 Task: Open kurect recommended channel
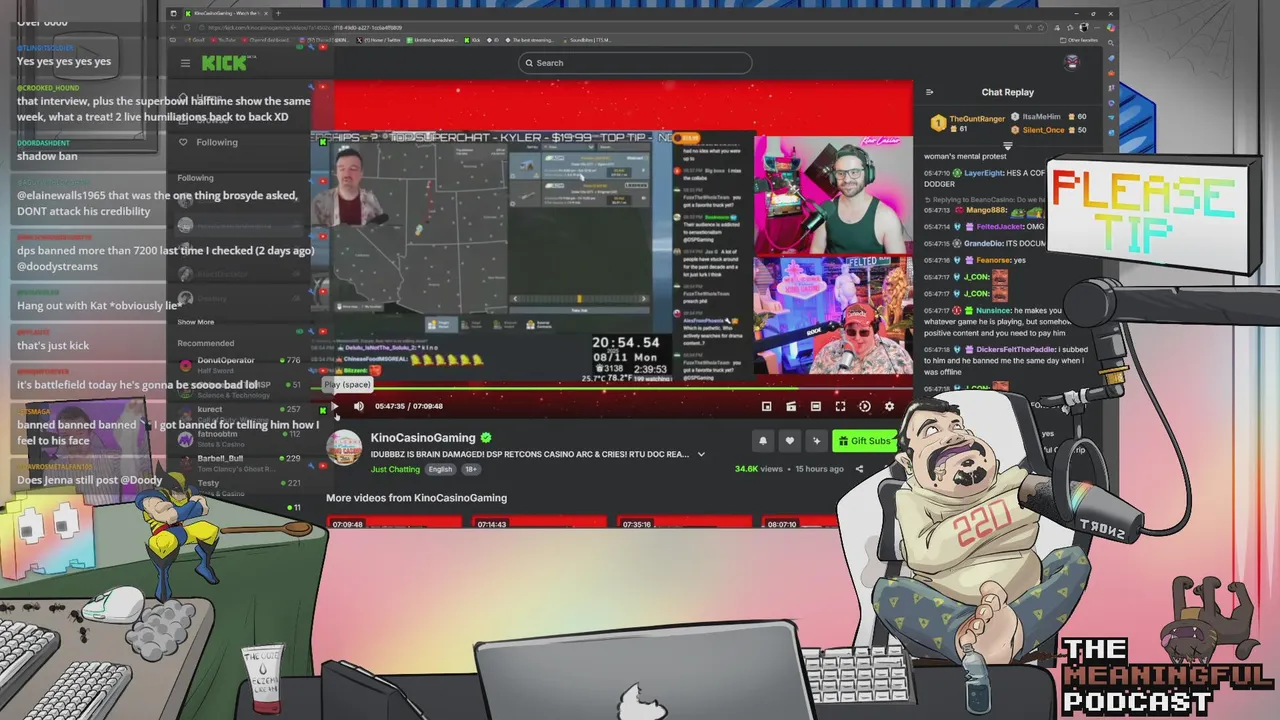pyautogui.click(x=240, y=413)
